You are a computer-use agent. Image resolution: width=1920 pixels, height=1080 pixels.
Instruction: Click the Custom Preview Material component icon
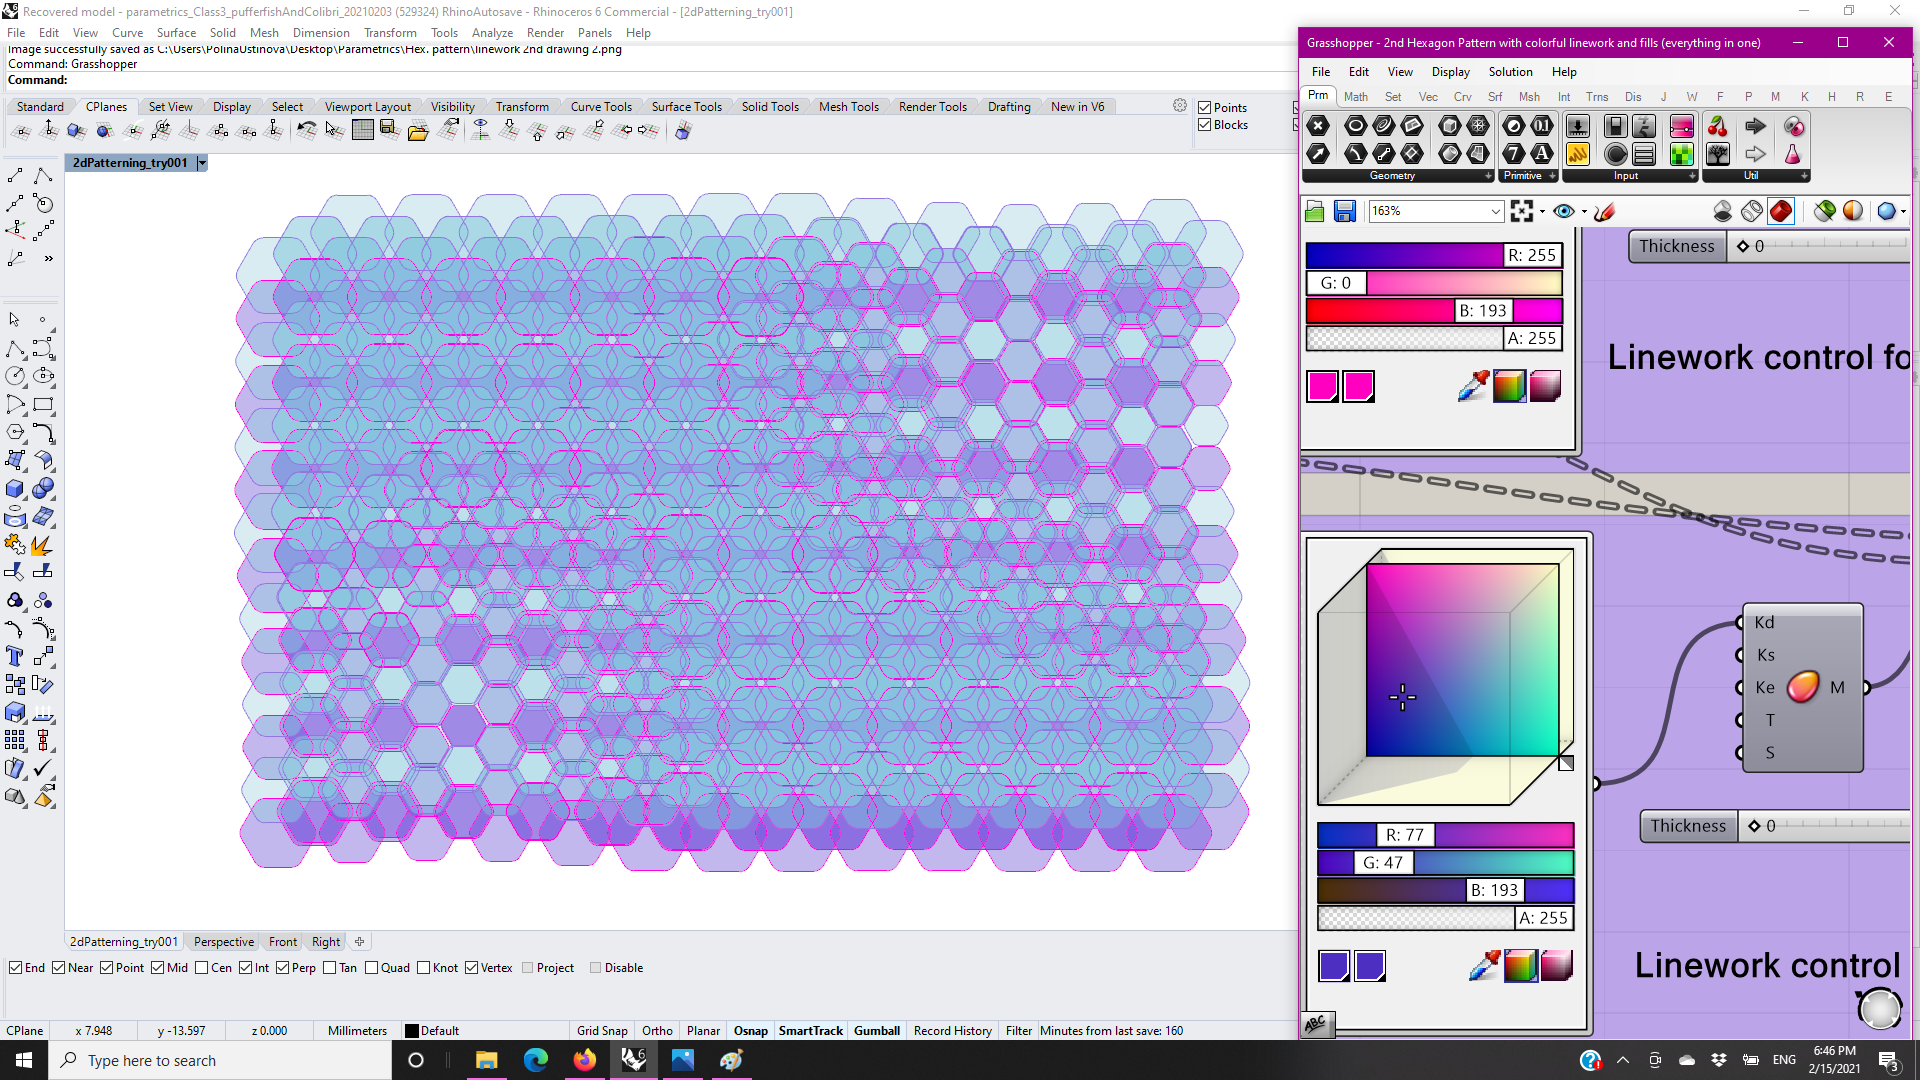(1802, 687)
